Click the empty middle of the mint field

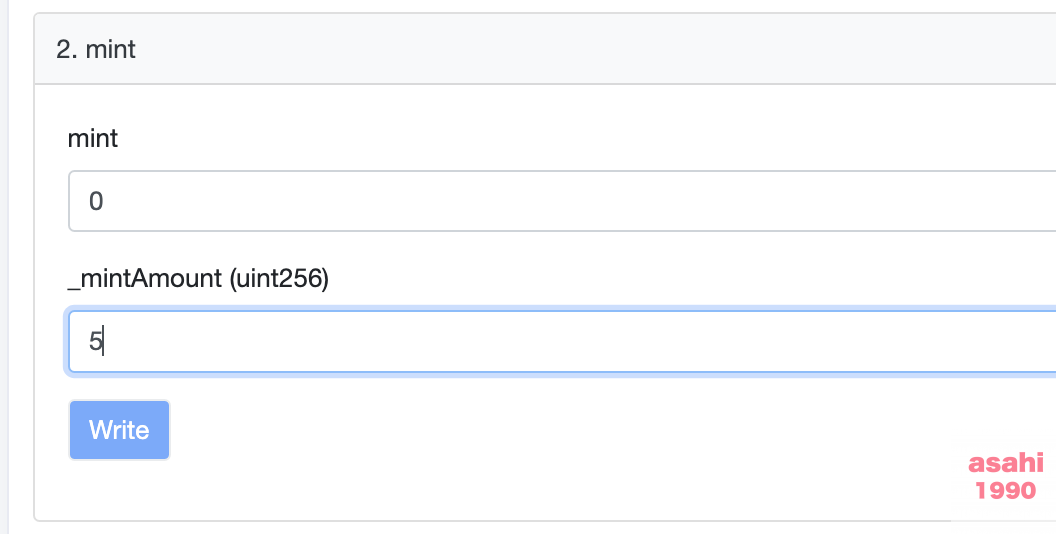(x=562, y=201)
